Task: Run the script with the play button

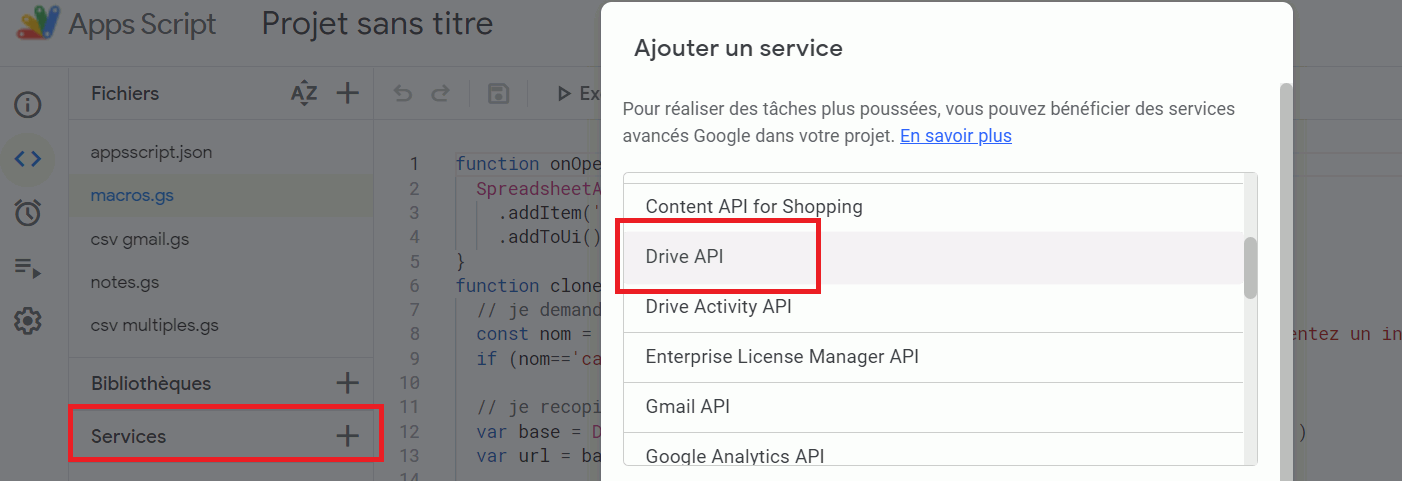Action: tap(563, 94)
